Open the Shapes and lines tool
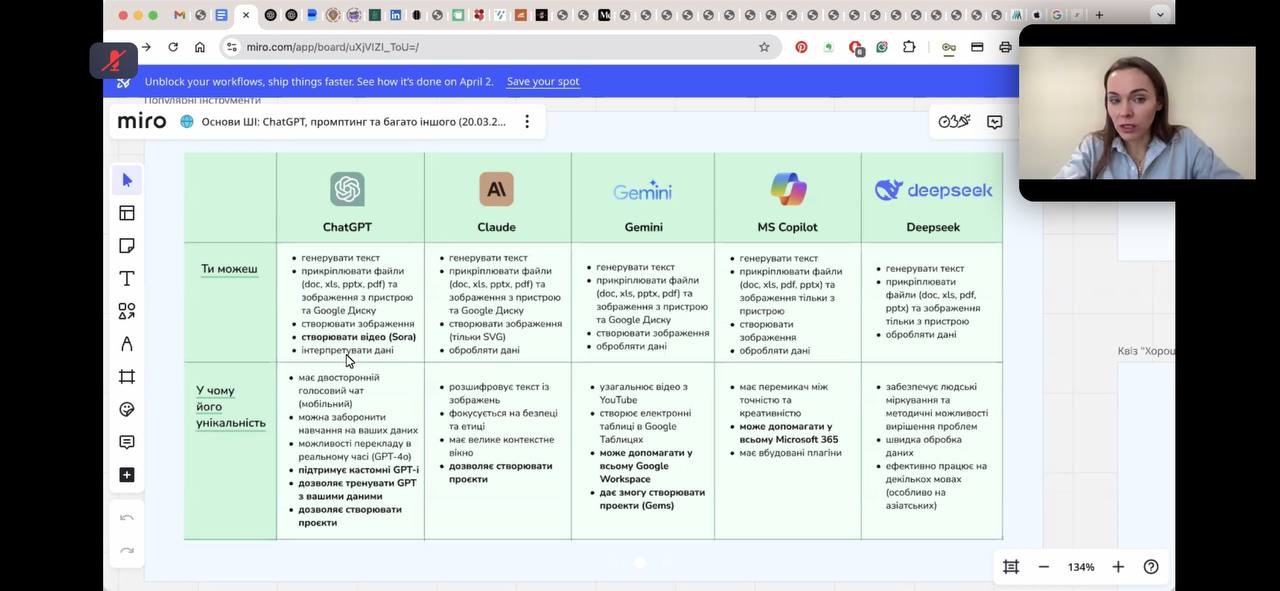Screen dimensions: 1280x591 pyautogui.click(x=127, y=311)
